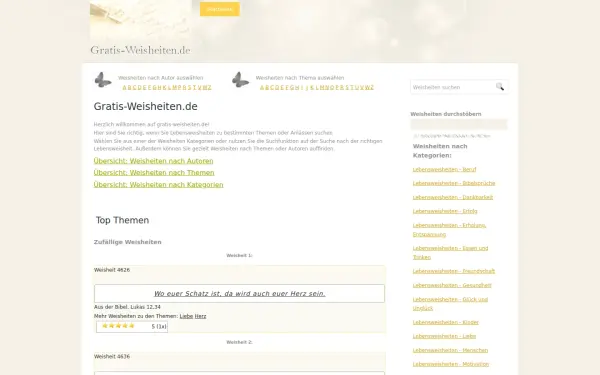Open 'Lebensweisheiten - Dankbarkeit' category
Screen dimensions: 600x375
point(453,197)
